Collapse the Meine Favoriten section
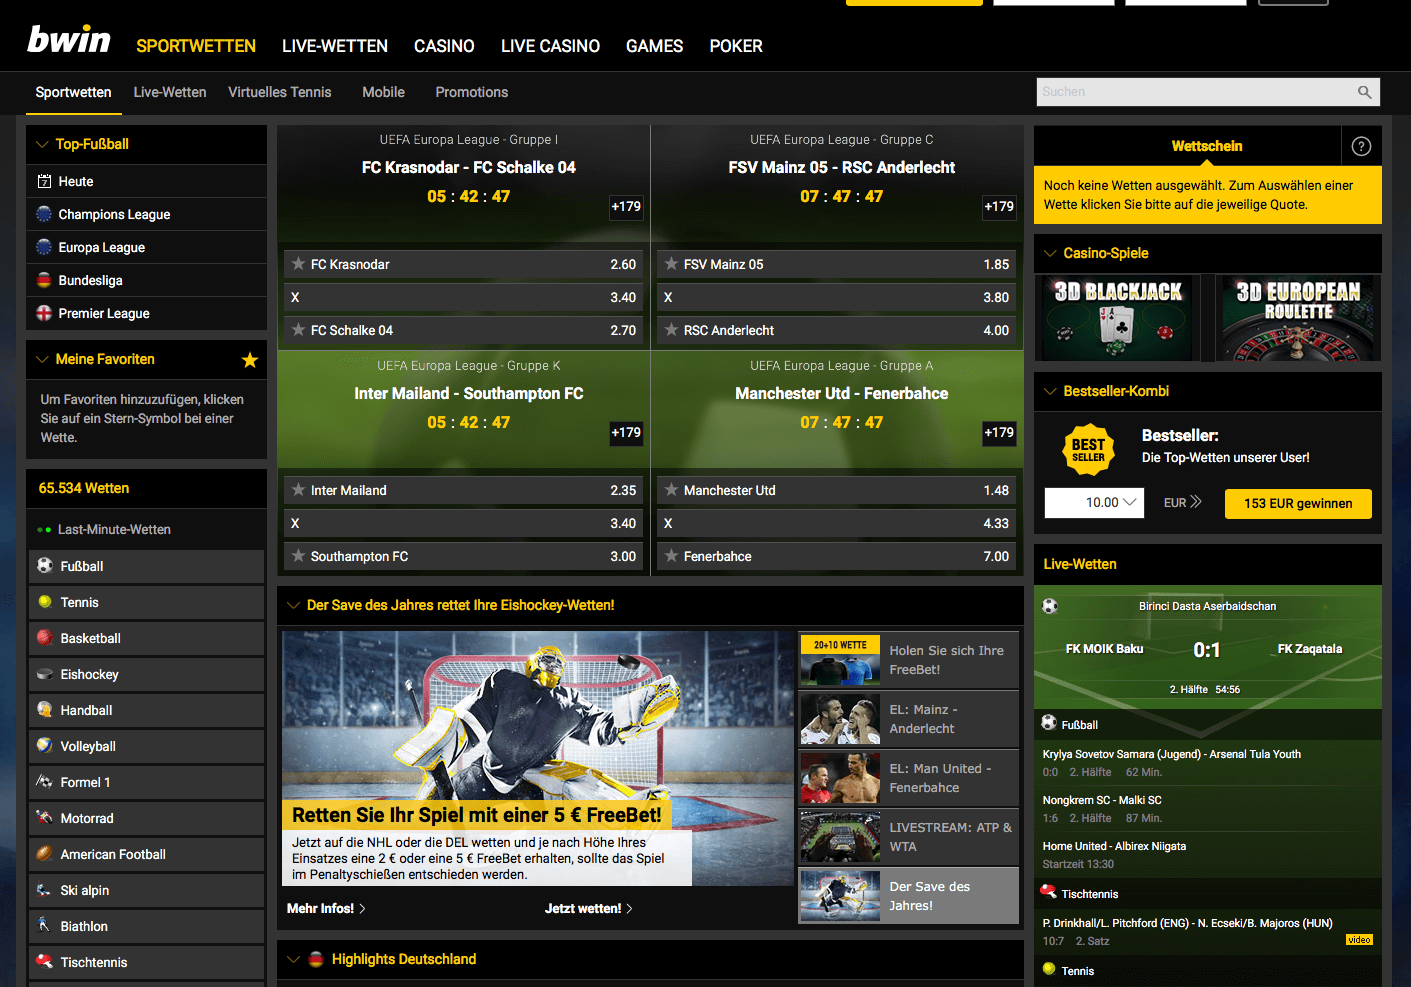Screen dimensions: 1411x987 click(42, 359)
